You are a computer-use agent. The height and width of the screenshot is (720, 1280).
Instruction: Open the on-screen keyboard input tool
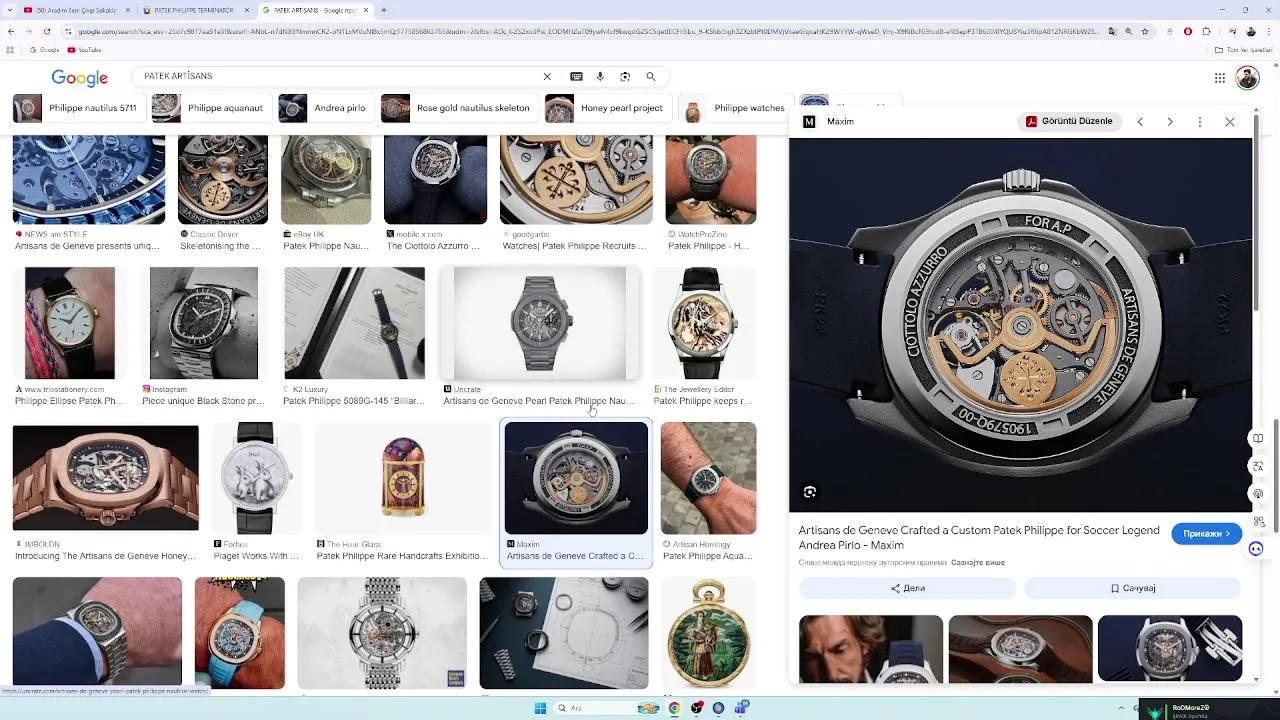[x=576, y=76]
